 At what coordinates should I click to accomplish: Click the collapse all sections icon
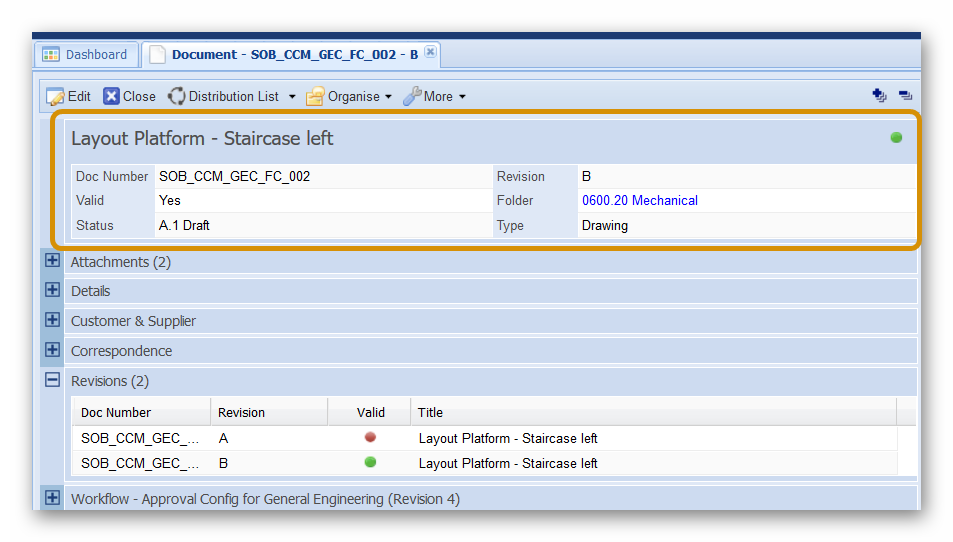(904, 96)
